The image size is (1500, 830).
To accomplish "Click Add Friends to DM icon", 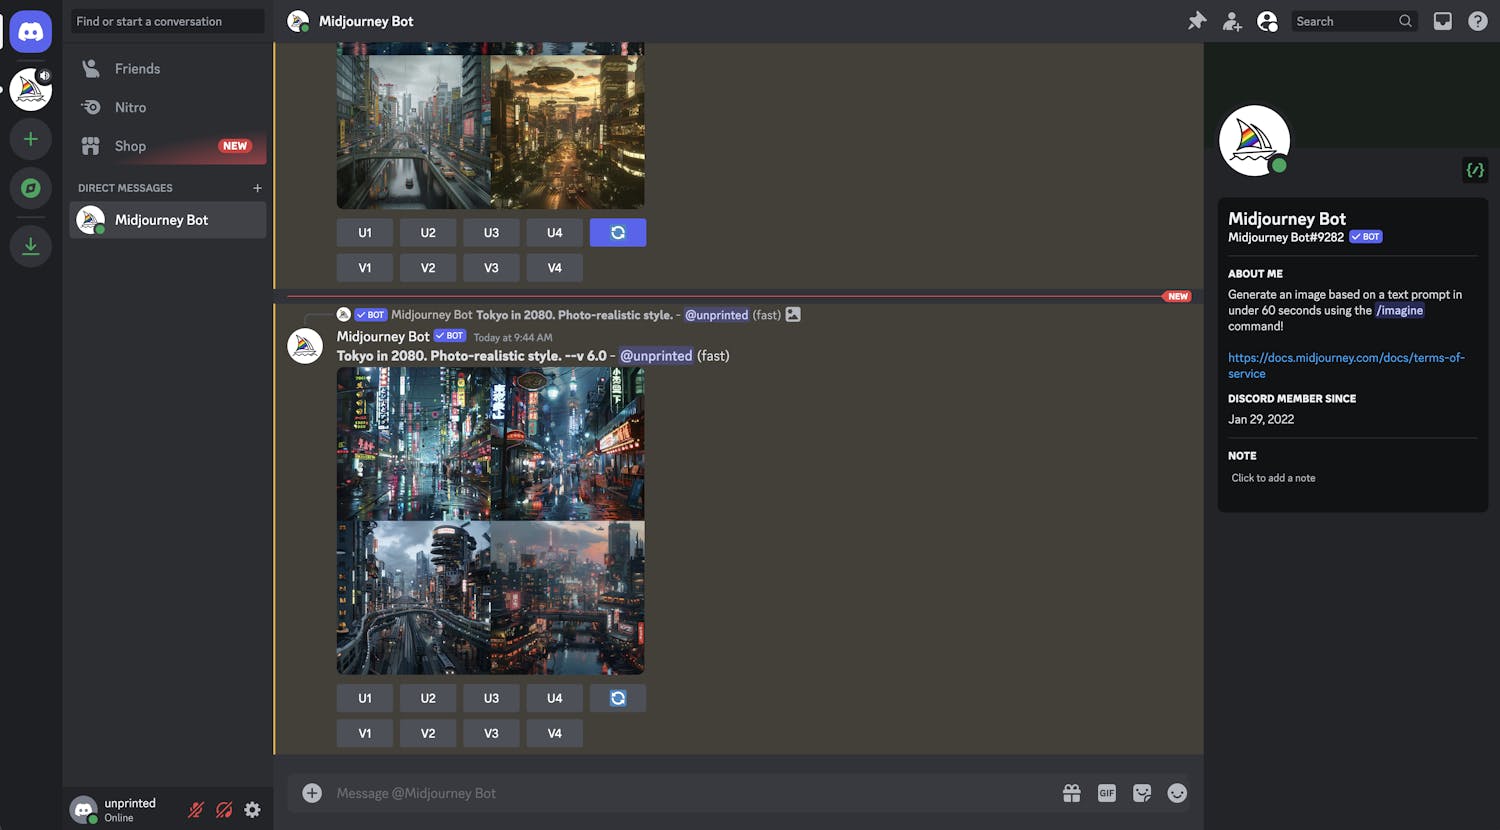I will coord(1232,21).
